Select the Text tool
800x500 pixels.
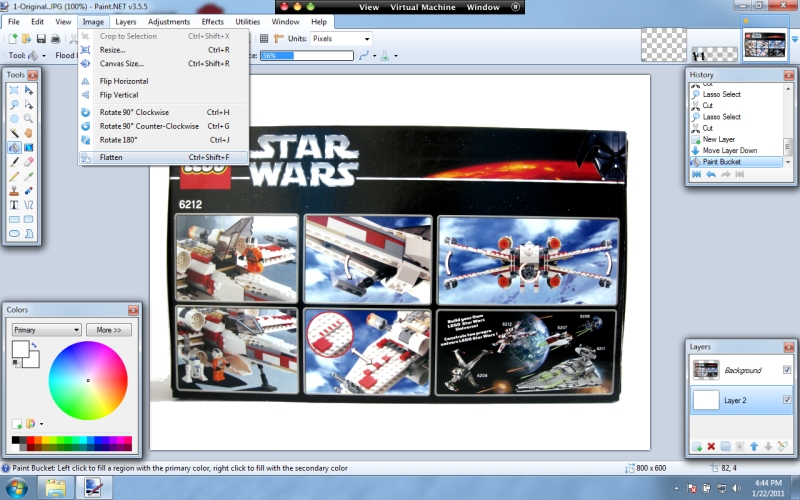coord(14,205)
